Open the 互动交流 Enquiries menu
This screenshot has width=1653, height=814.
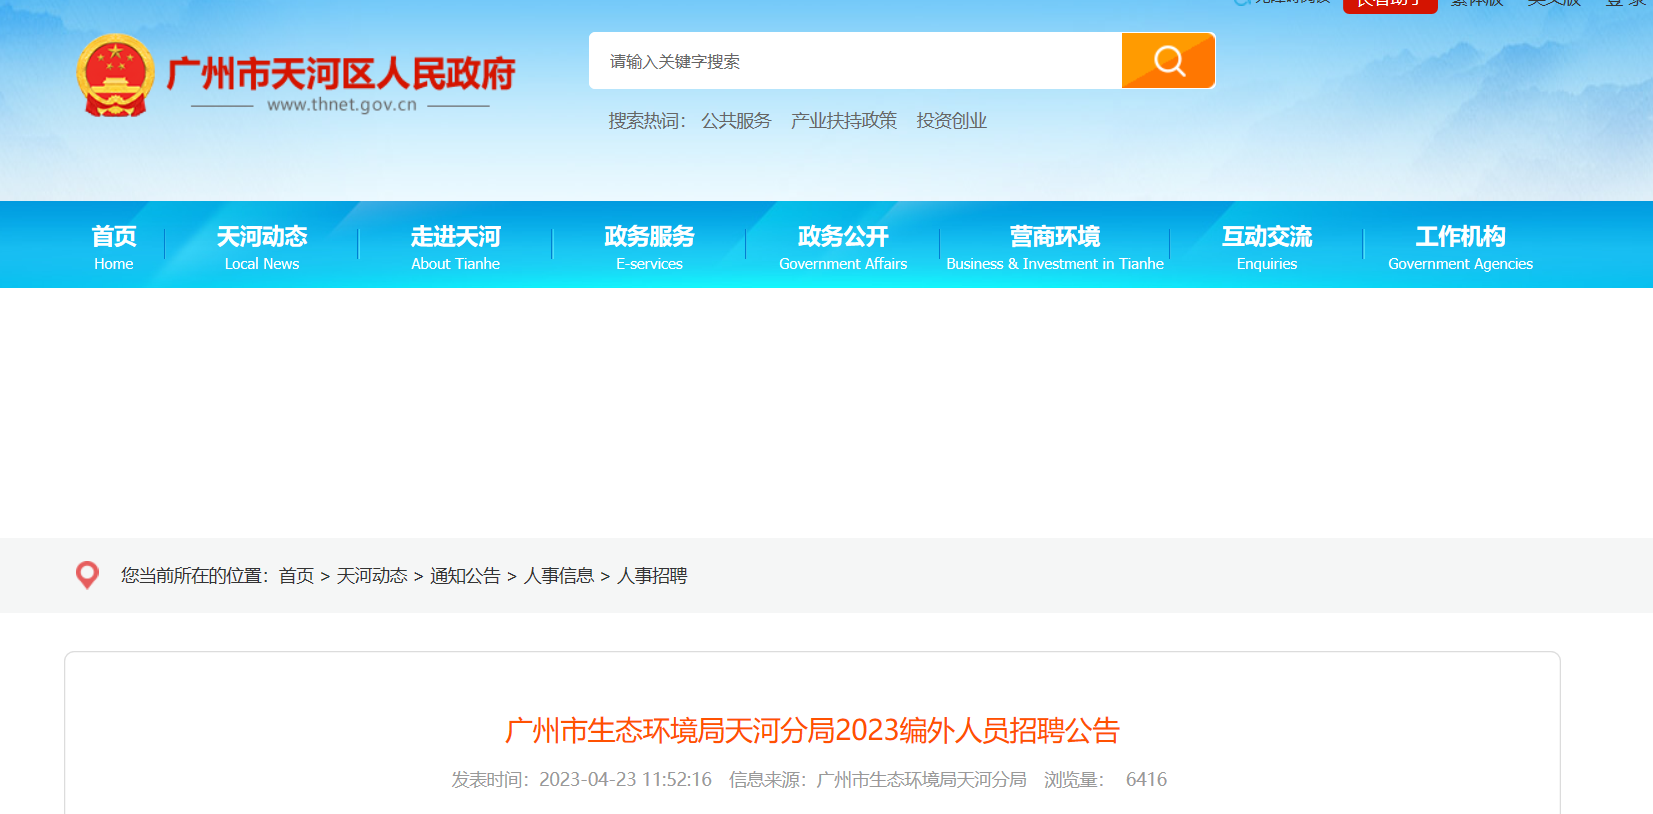coord(1267,246)
